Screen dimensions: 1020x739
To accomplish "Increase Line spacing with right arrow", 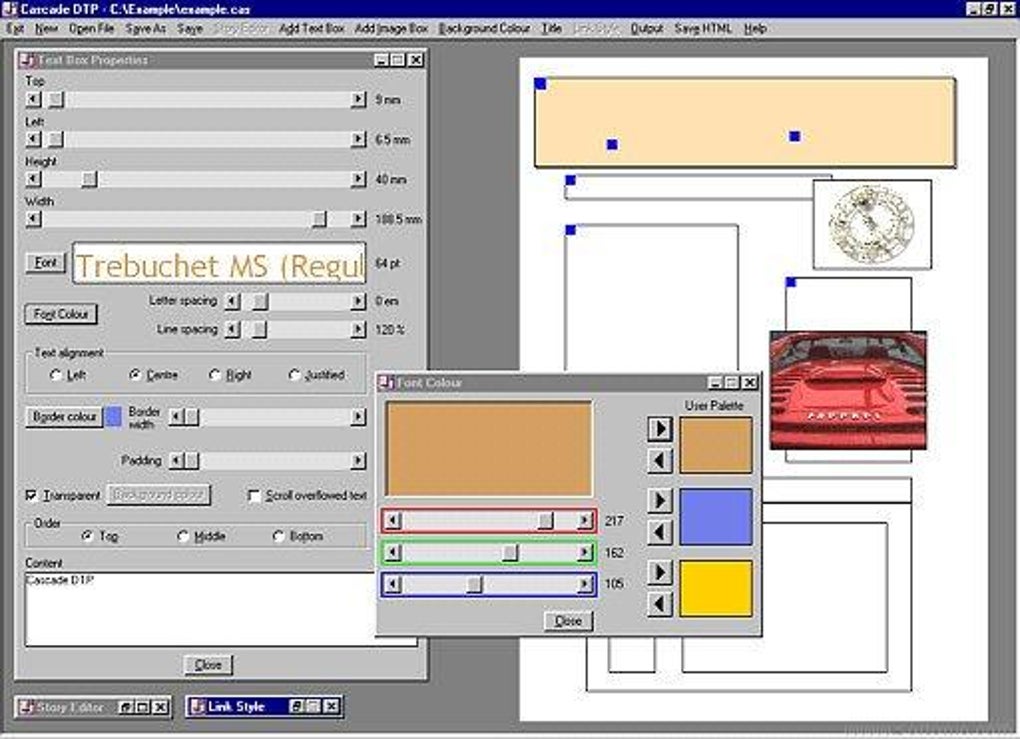I will click(358, 330).
